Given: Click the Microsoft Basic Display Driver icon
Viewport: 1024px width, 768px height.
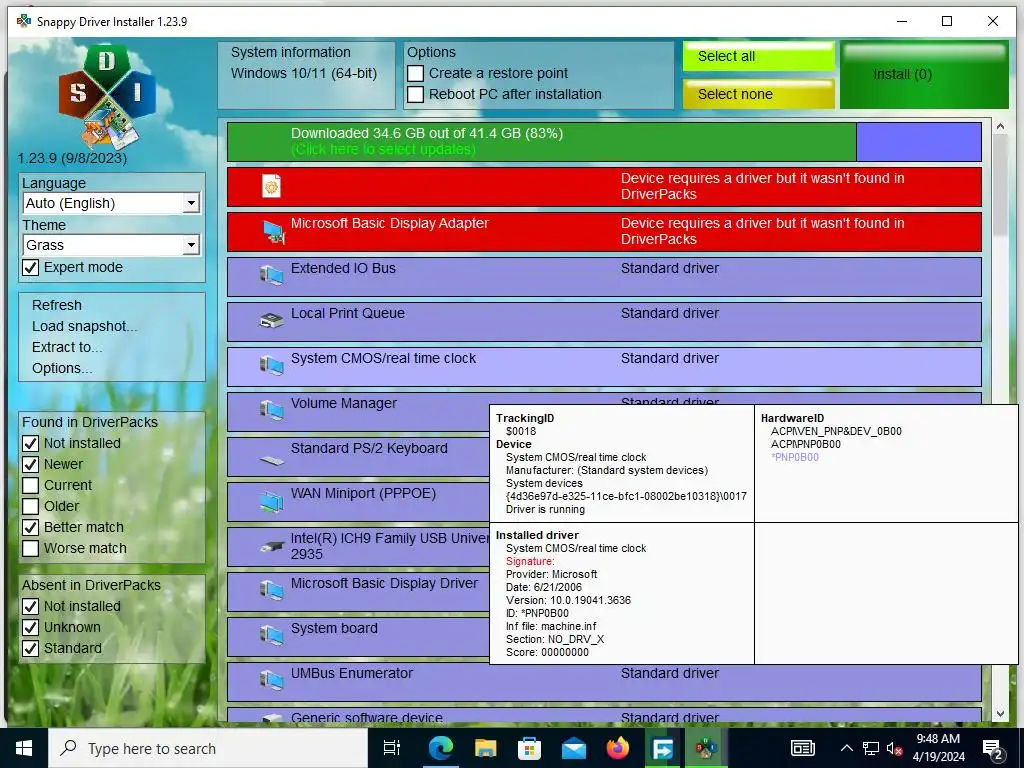Looking at the screenshot, I should [271, 591].
